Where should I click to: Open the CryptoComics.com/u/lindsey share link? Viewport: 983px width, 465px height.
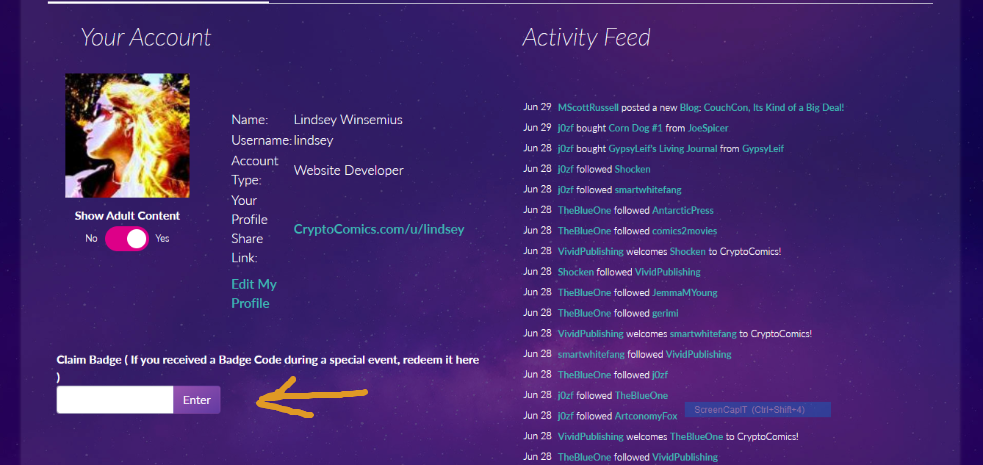point(379,229)
